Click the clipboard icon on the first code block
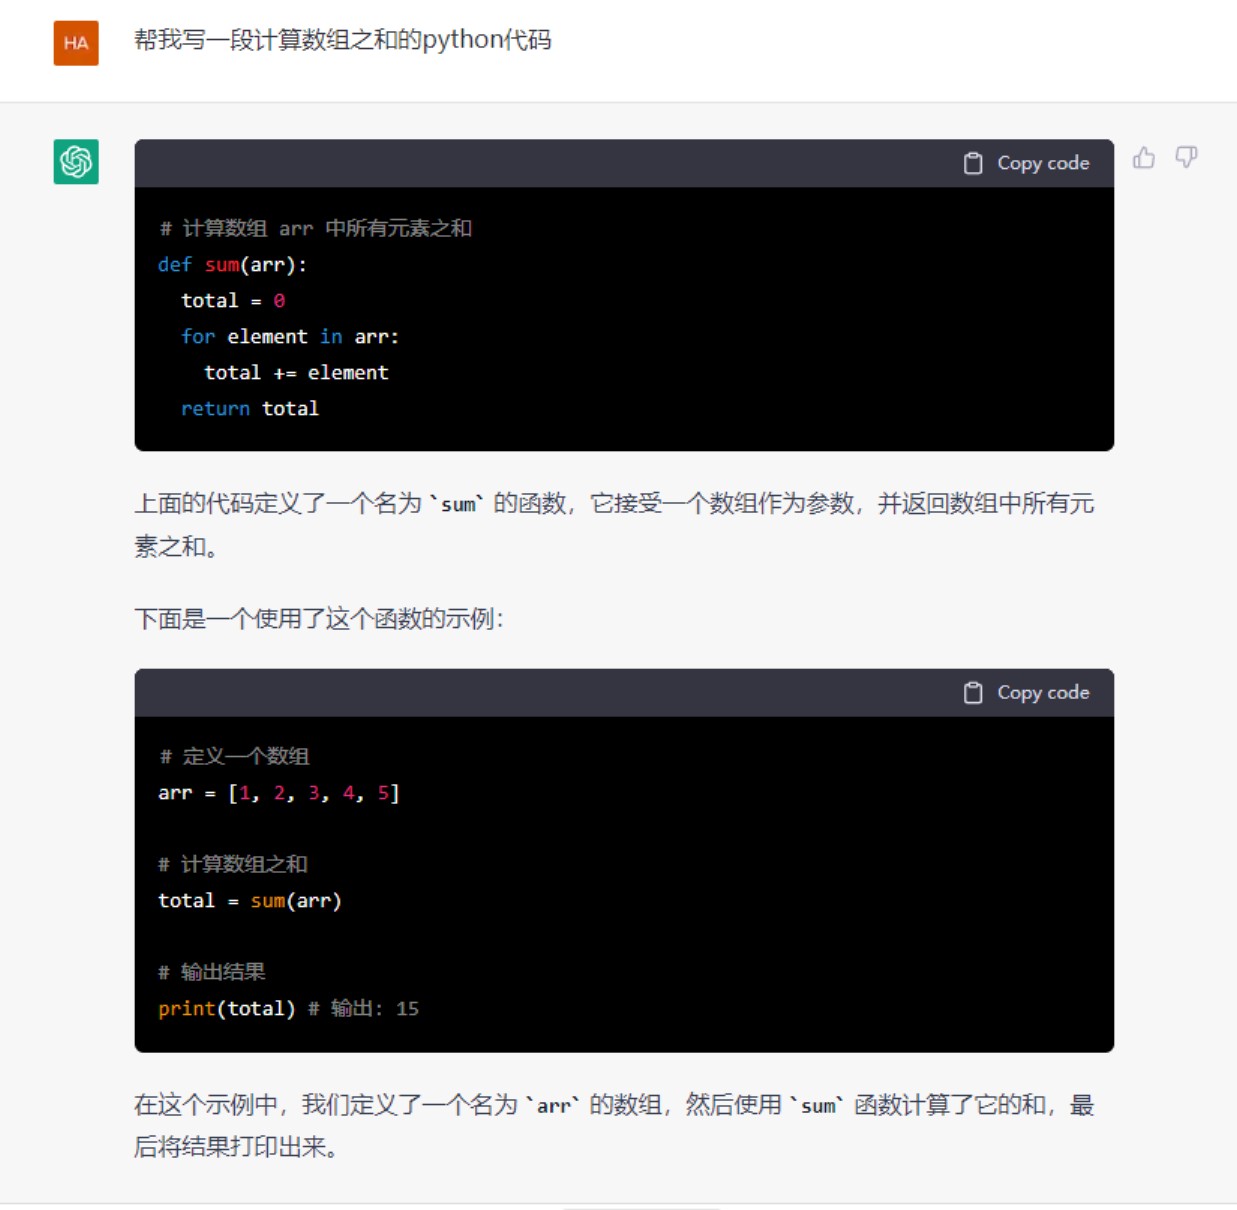1237x1210 pixels. (x=971, y=162)
